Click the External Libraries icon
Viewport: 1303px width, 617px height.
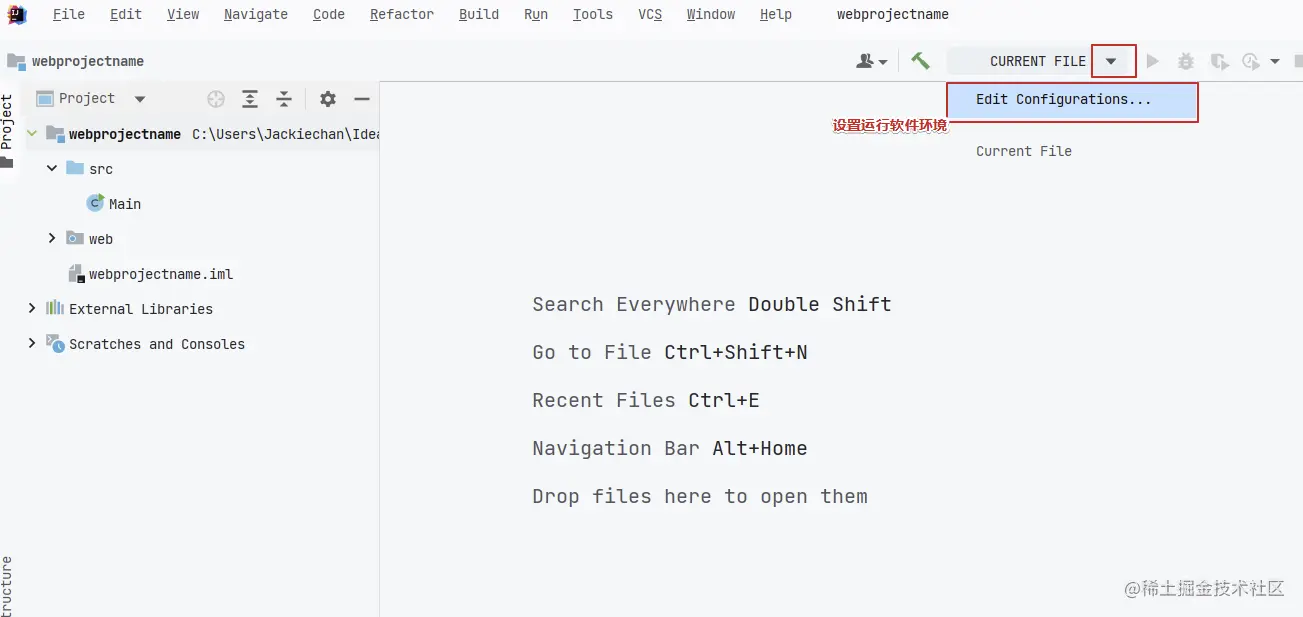(55, 308)
